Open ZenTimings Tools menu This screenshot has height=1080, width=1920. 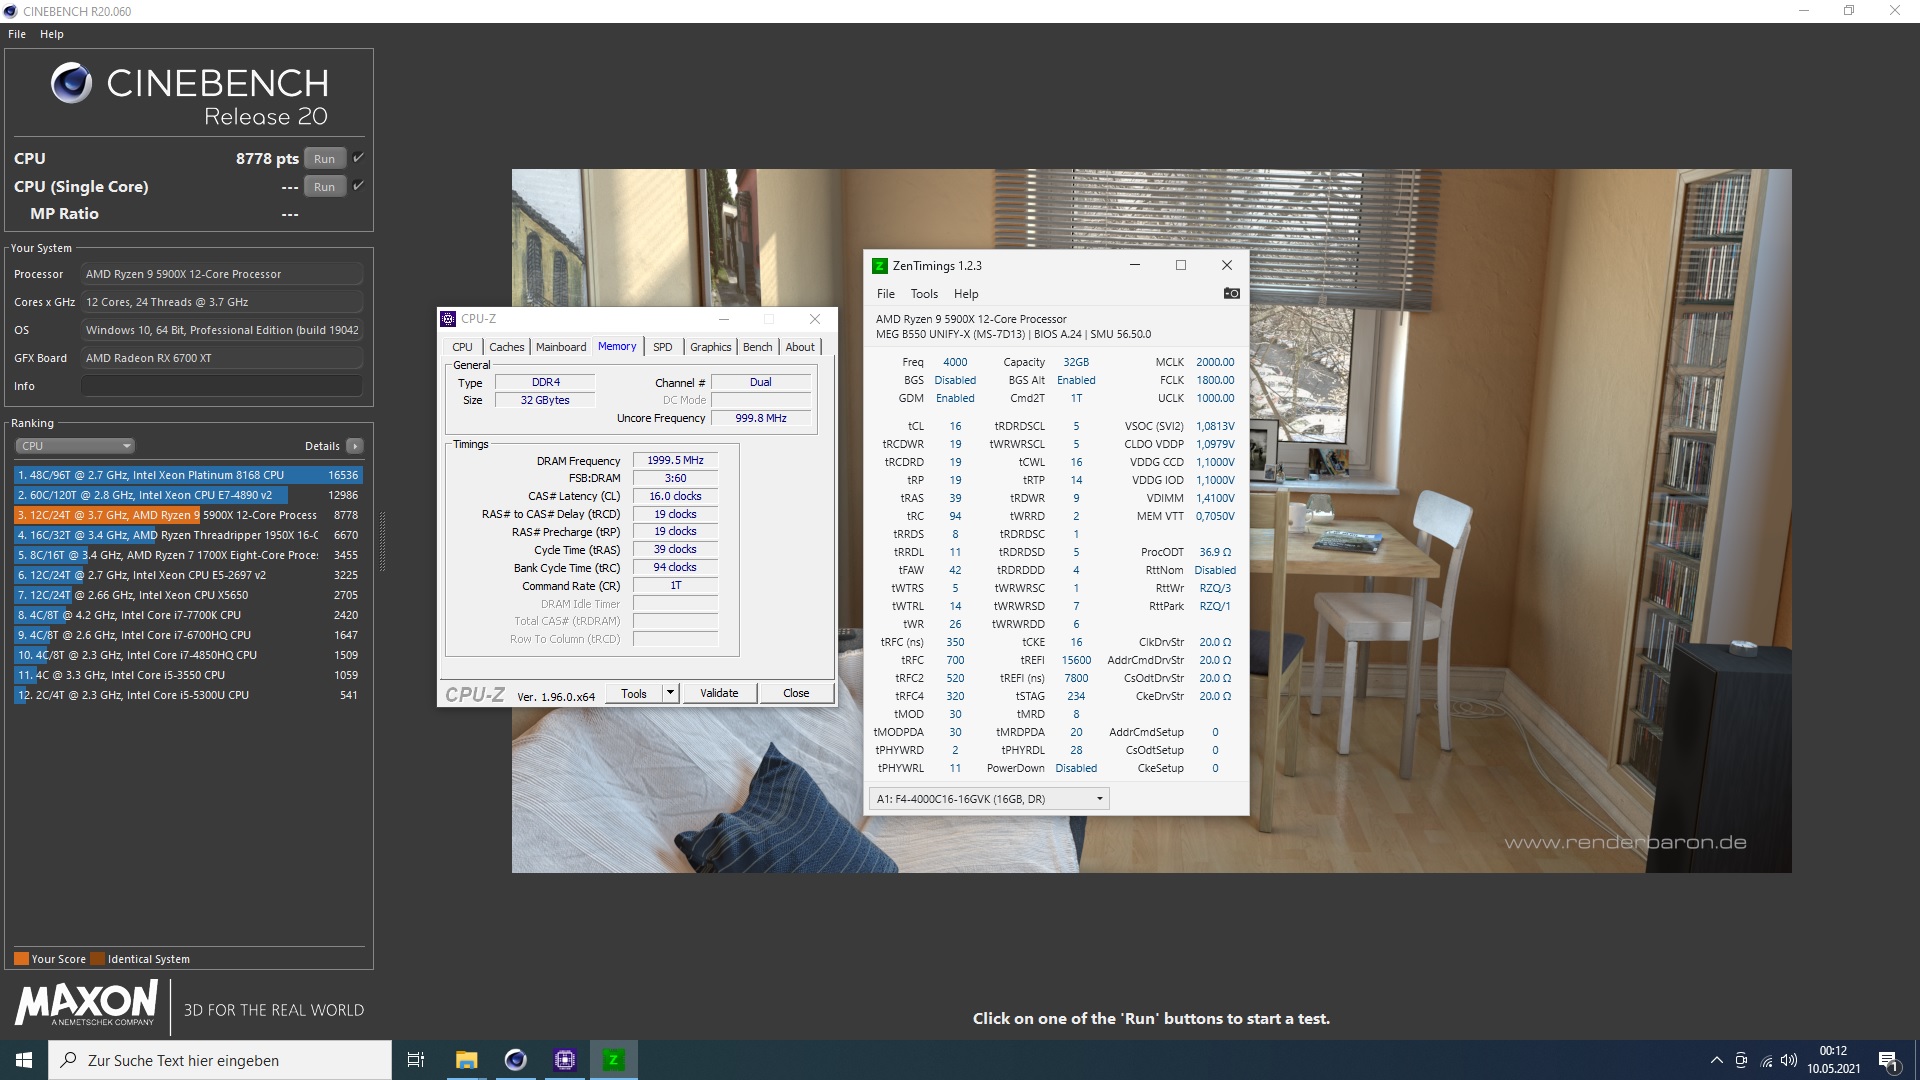pyautogui.click(x=923, y=294)
